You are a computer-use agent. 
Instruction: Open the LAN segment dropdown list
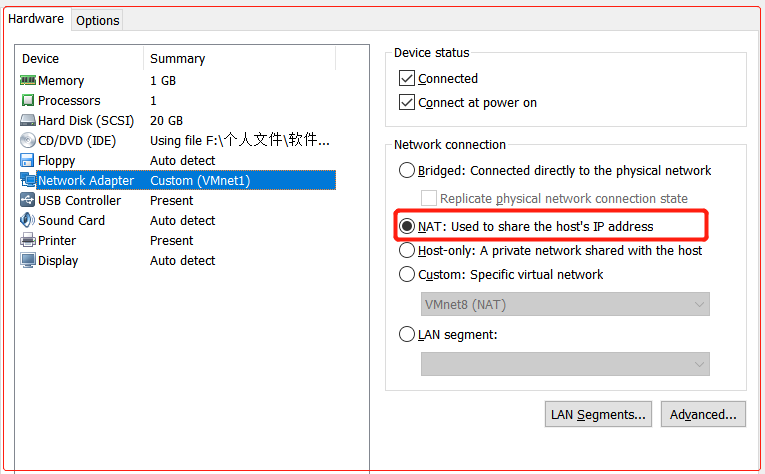565,364
